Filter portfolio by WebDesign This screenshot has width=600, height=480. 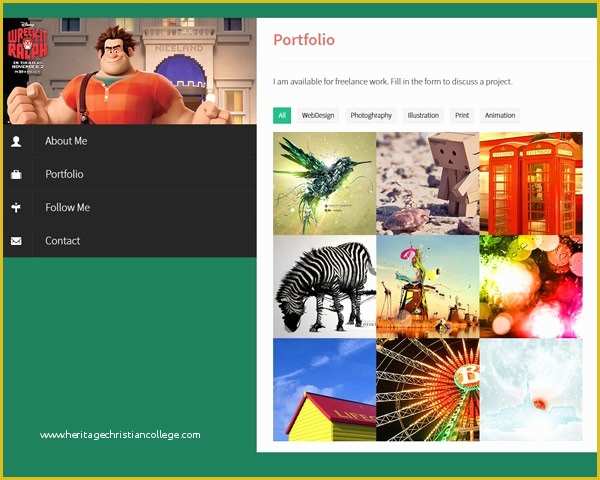(x=318, y=116)
